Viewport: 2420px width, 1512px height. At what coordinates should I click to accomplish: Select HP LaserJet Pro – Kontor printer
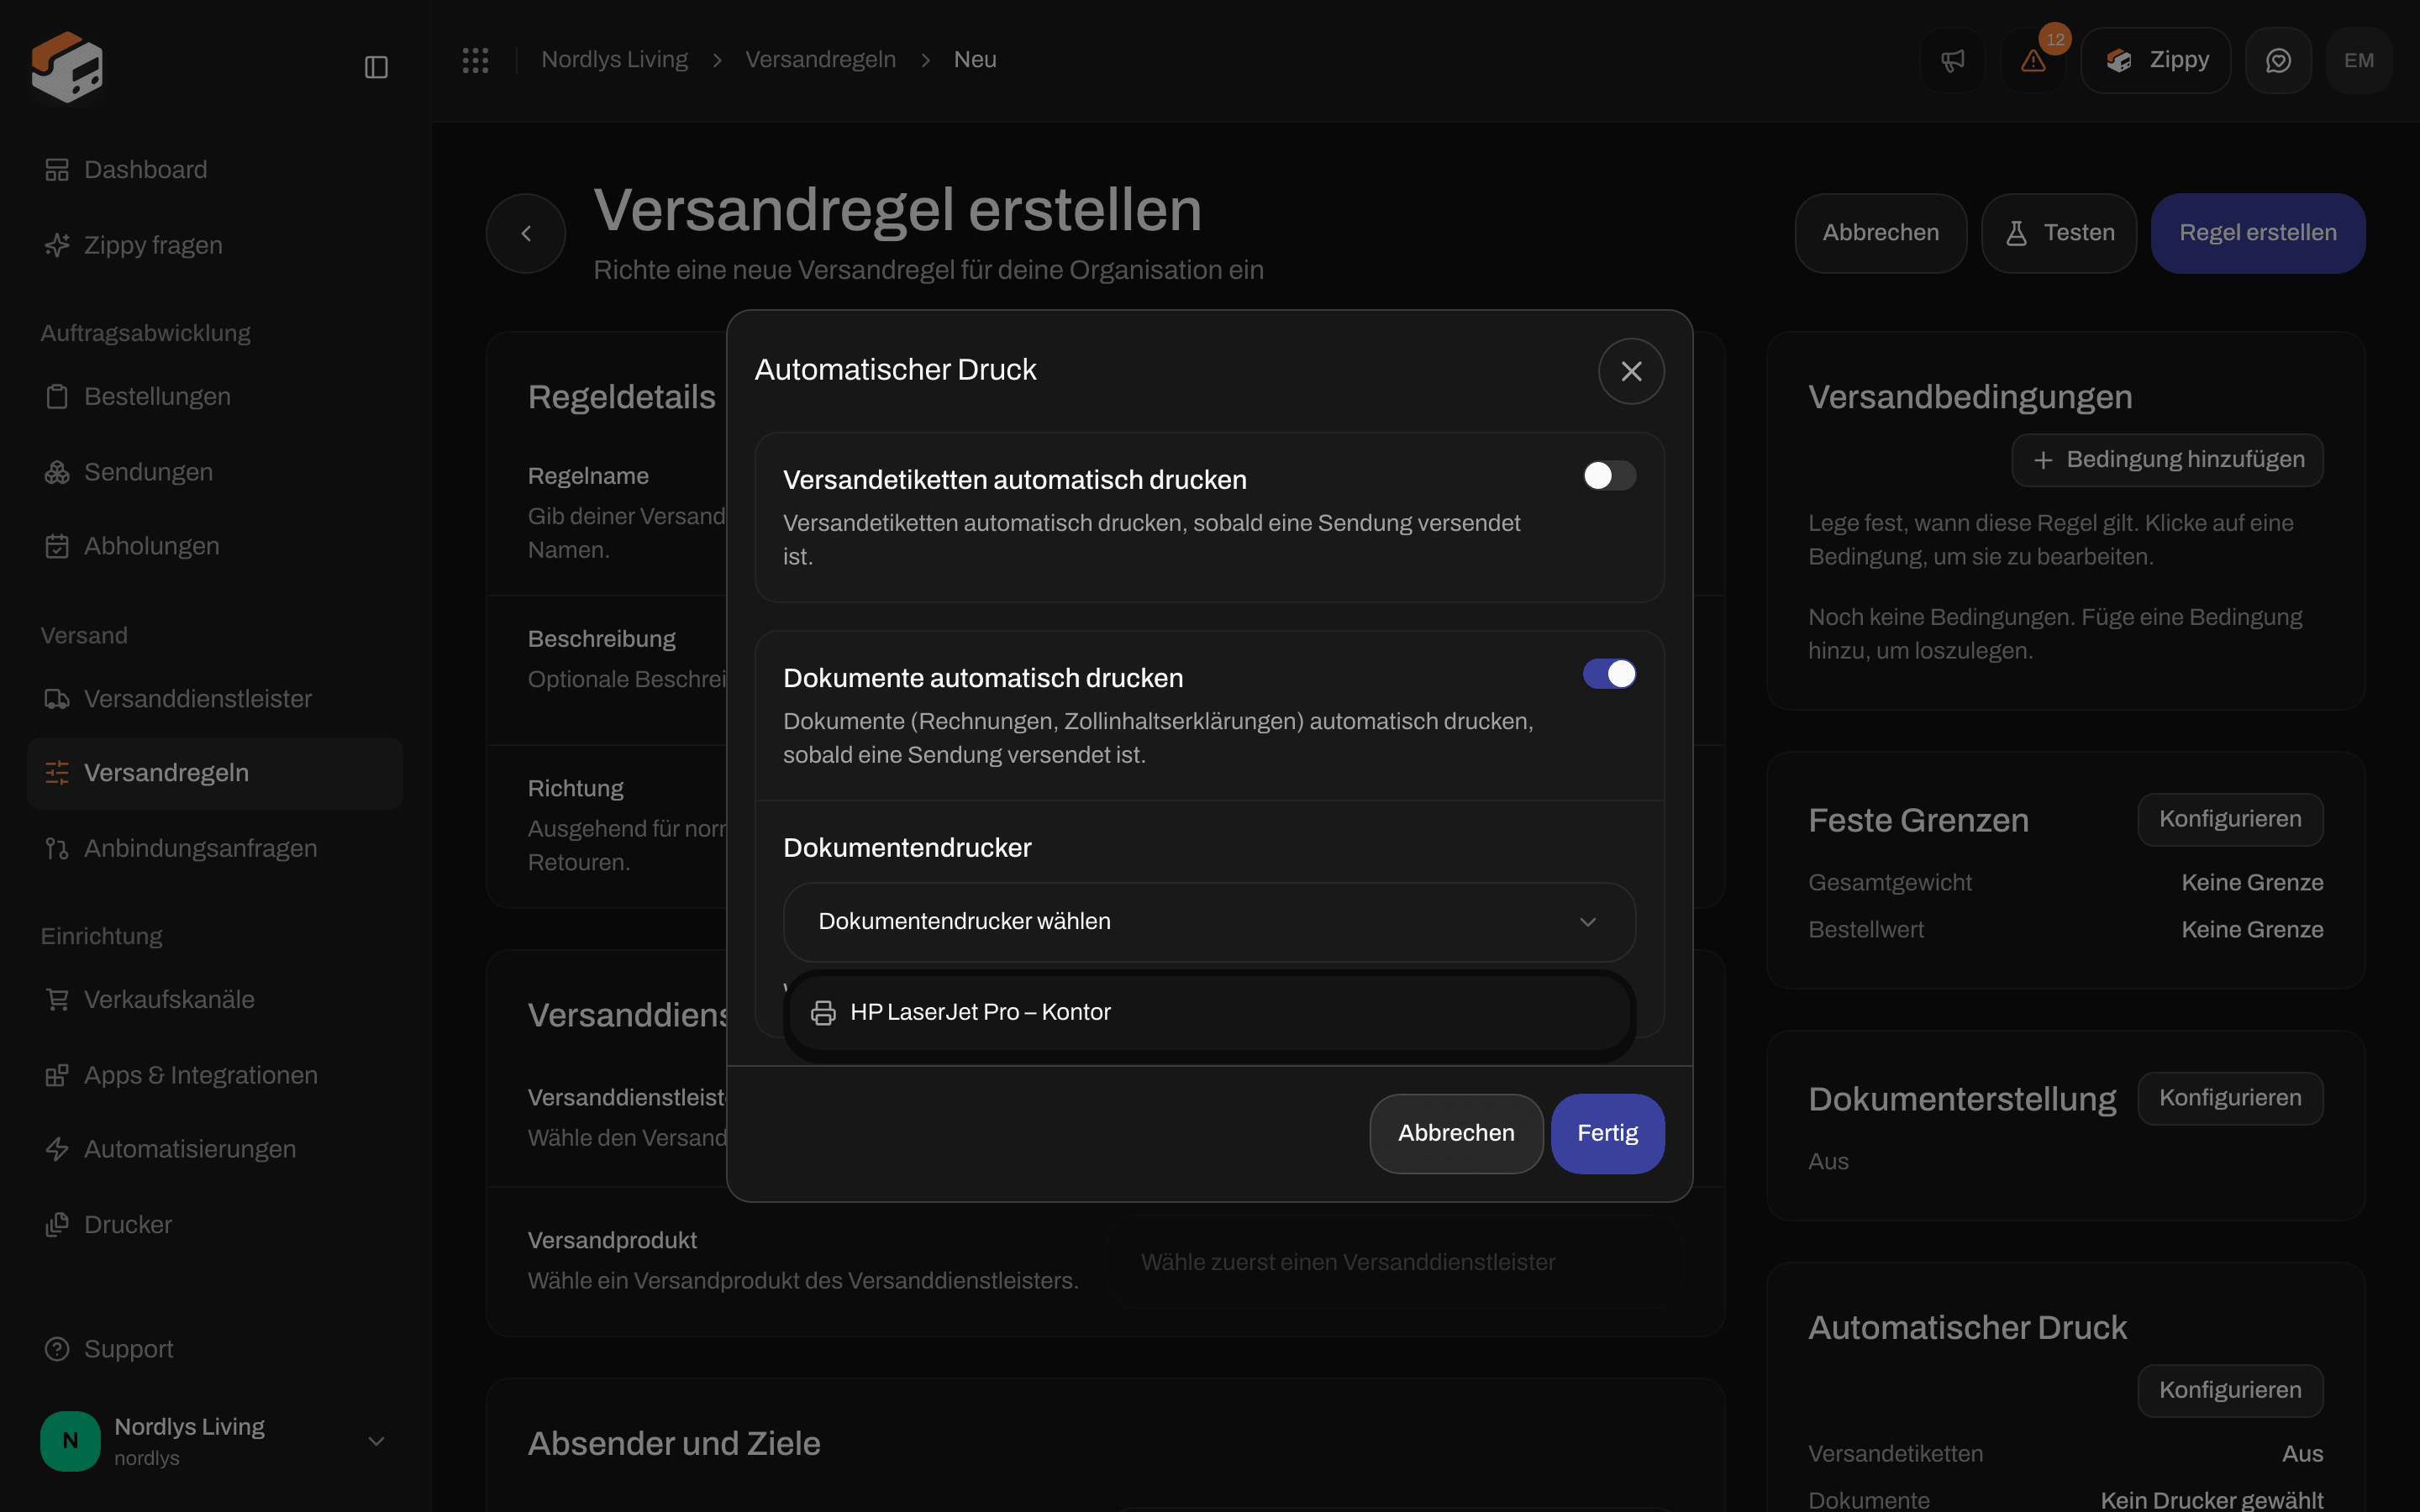[x=1209, y=1012]
